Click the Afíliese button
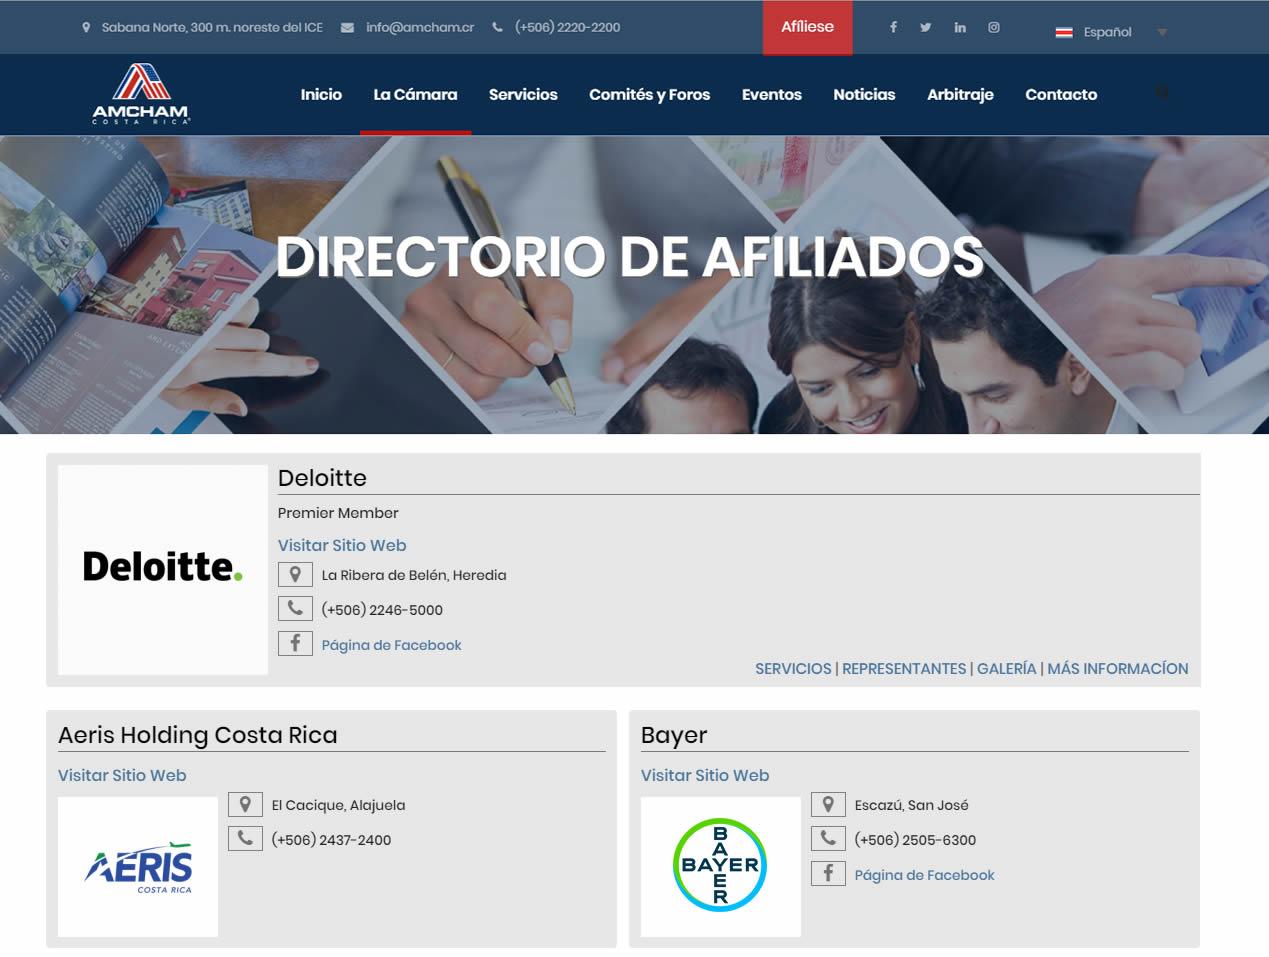This screenshot has height=957, width=1269. click(807, 27)
